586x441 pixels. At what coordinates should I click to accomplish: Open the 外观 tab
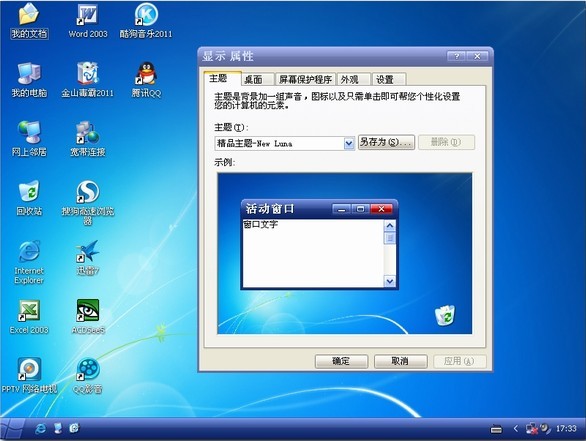[x=353, y=79]
